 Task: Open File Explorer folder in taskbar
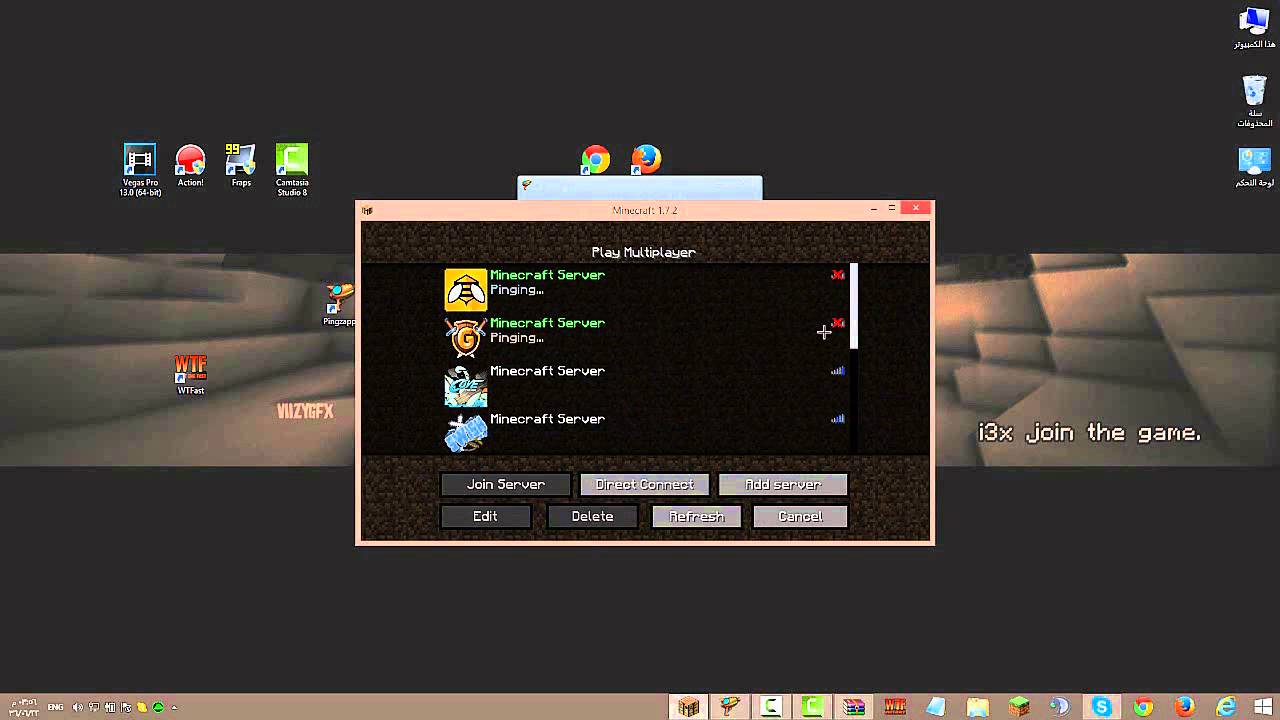click(977, 707)
